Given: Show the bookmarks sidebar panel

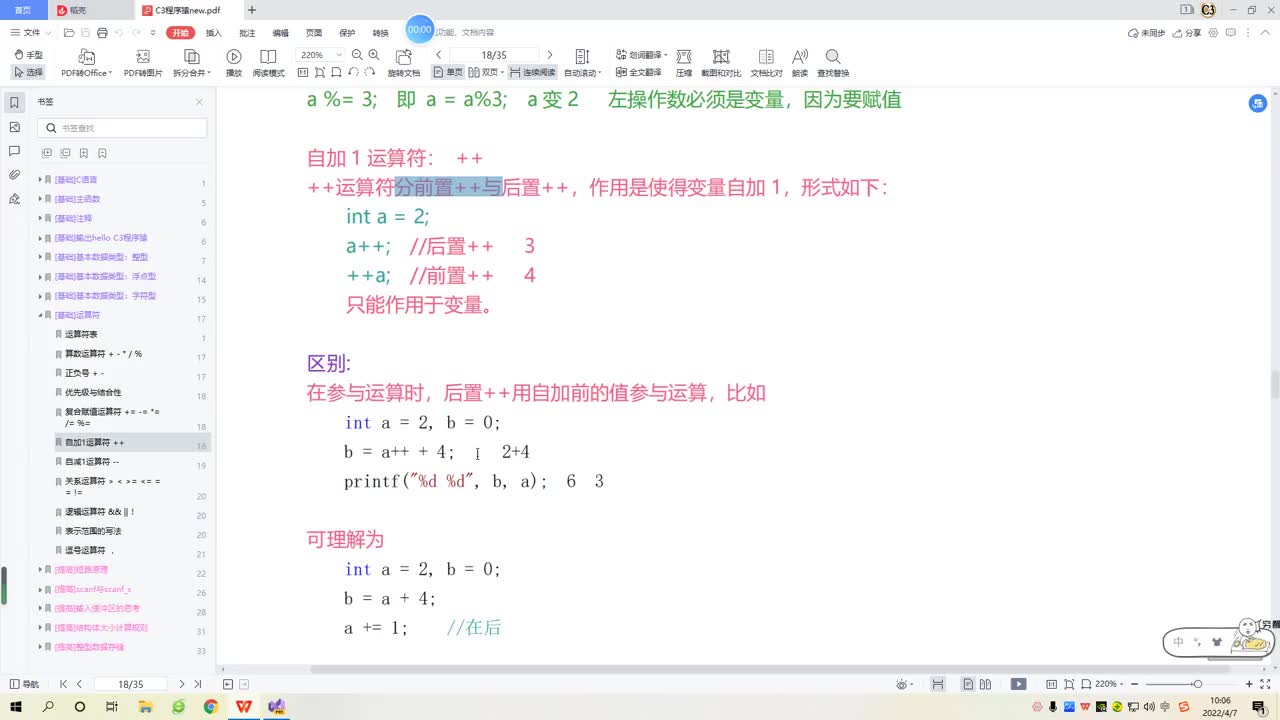Looking at the screenshot, I should 14,102.
